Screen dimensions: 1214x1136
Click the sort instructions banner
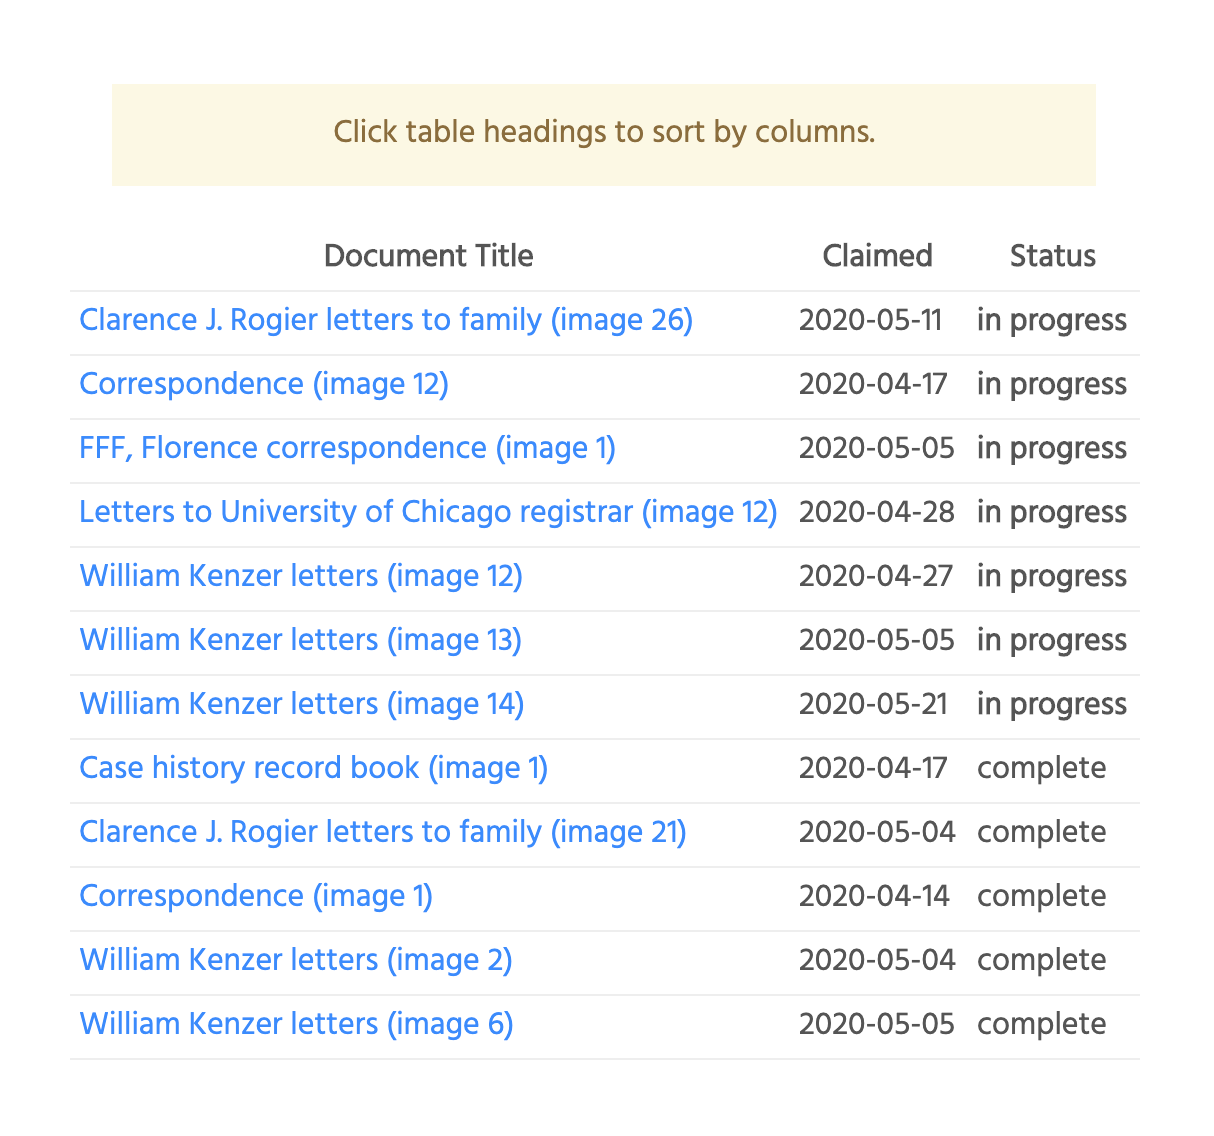pos(603,133)
